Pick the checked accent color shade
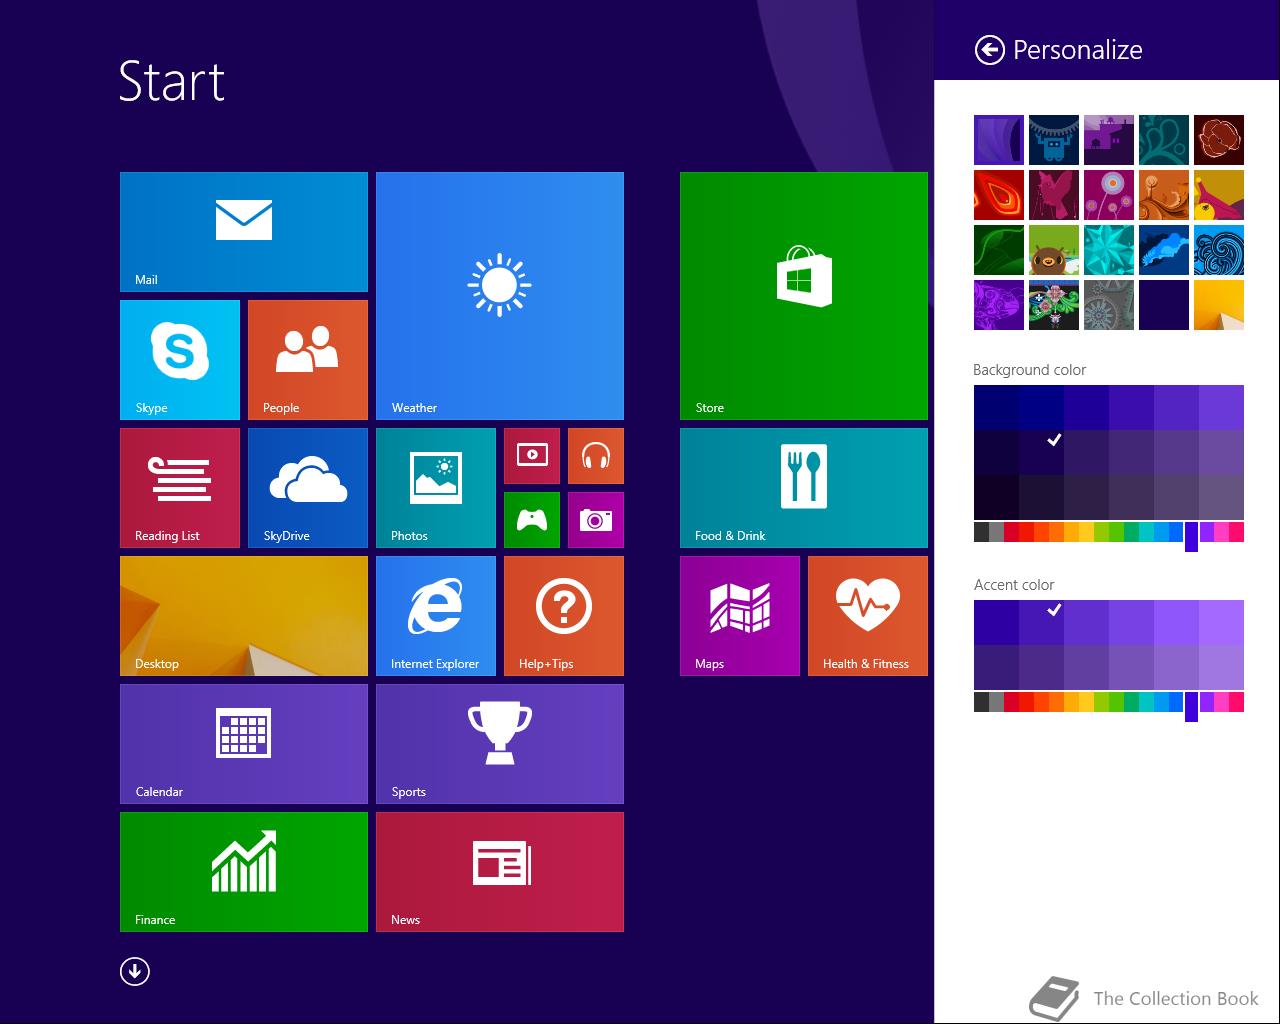The image size is (1280, 1024). [x=1041, y=622]
